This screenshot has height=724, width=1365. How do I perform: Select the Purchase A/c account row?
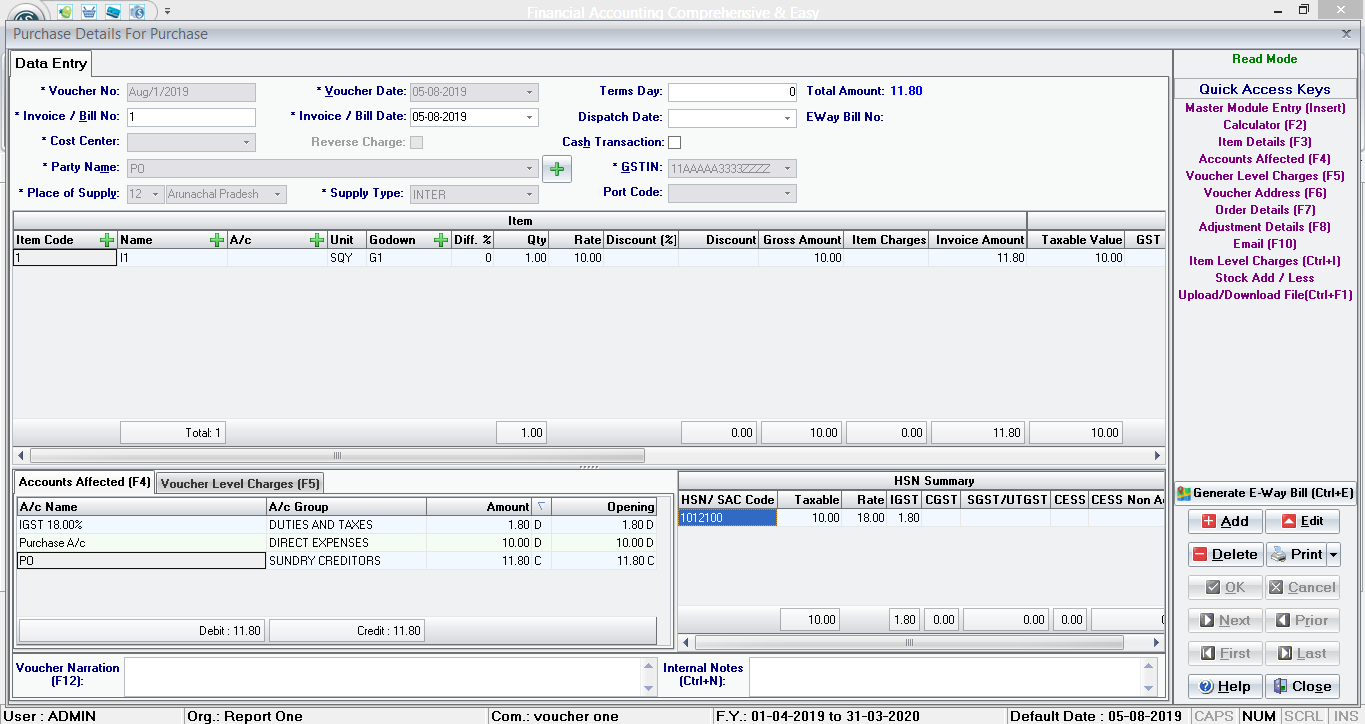click(x=337, y=543)
